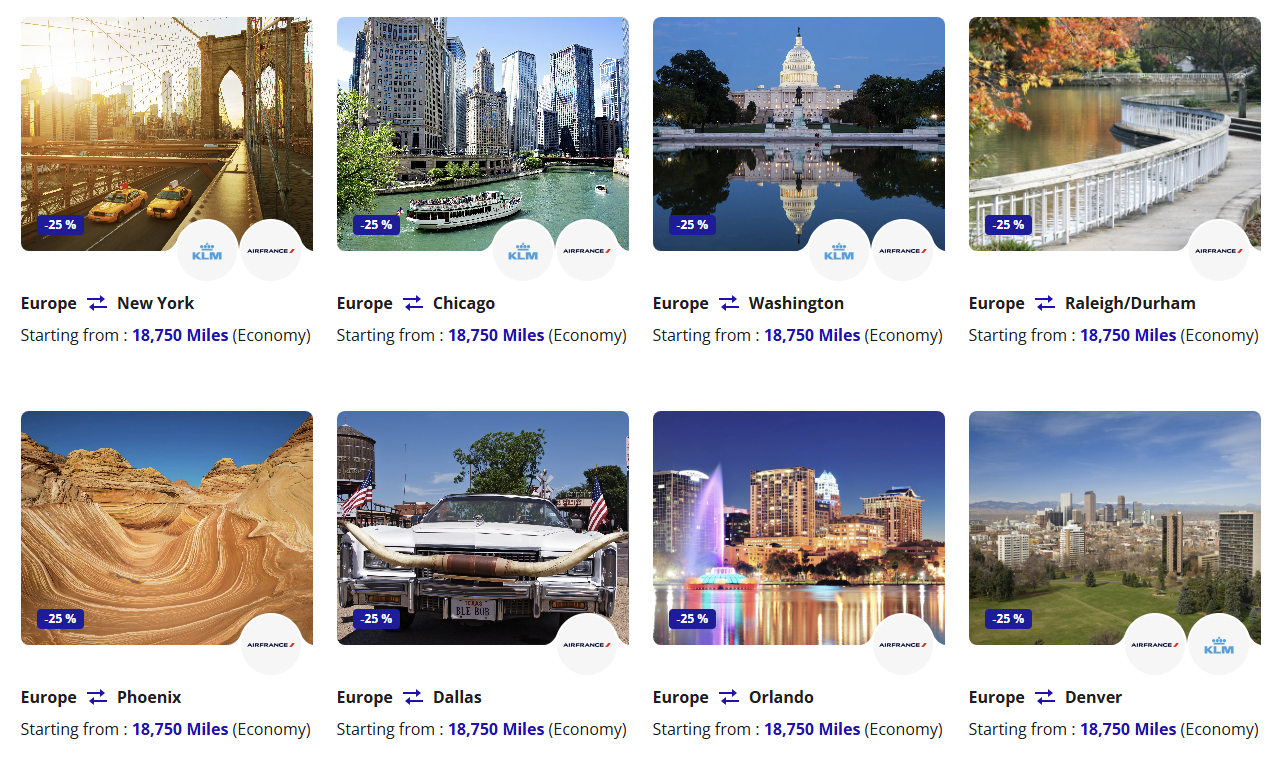Viewport: 1286px width, 776px height.
Task: Click the KLM logo on Denver card
Action: coord(1219,645)
